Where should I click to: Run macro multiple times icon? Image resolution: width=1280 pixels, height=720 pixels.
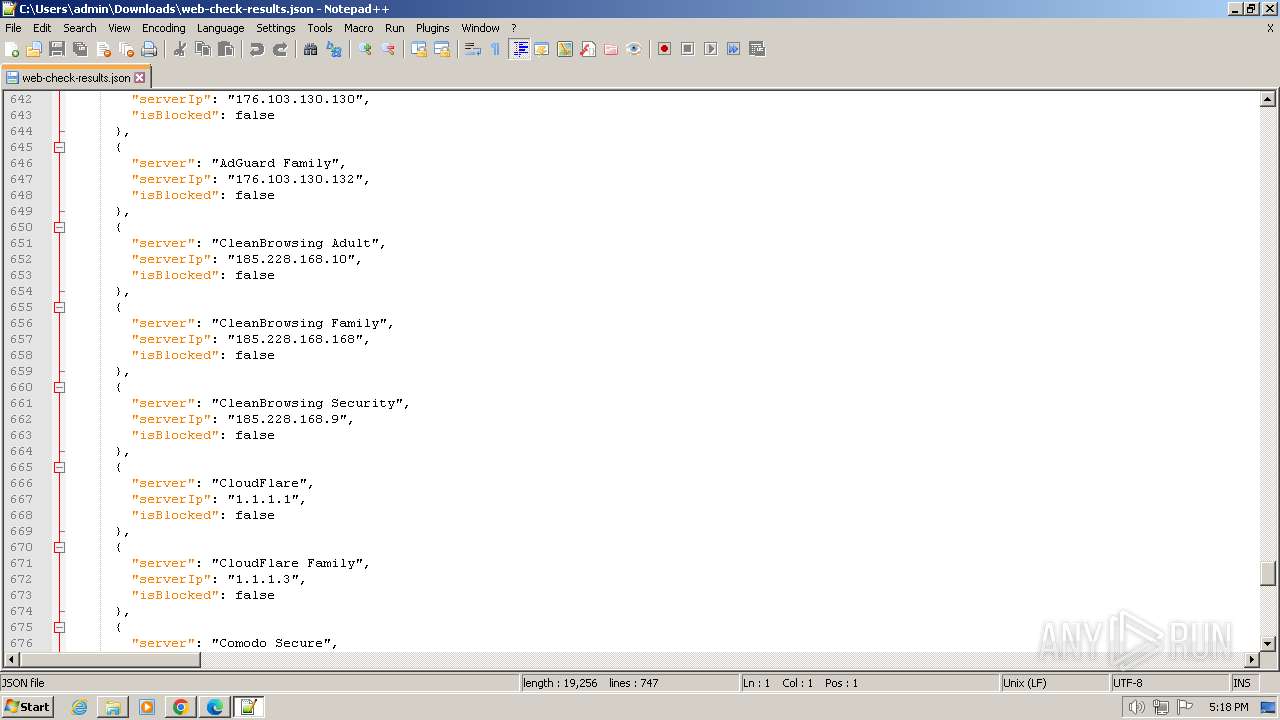(733, 49)
